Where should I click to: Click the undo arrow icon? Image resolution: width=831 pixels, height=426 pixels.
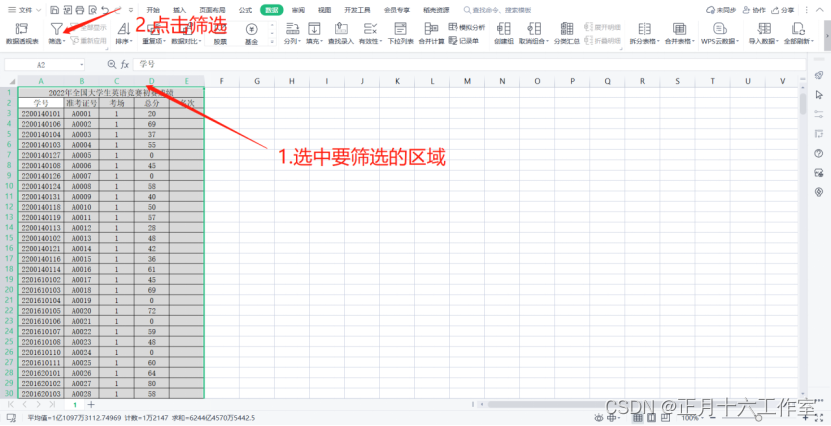pyautogui.click(x=105, y=10)
